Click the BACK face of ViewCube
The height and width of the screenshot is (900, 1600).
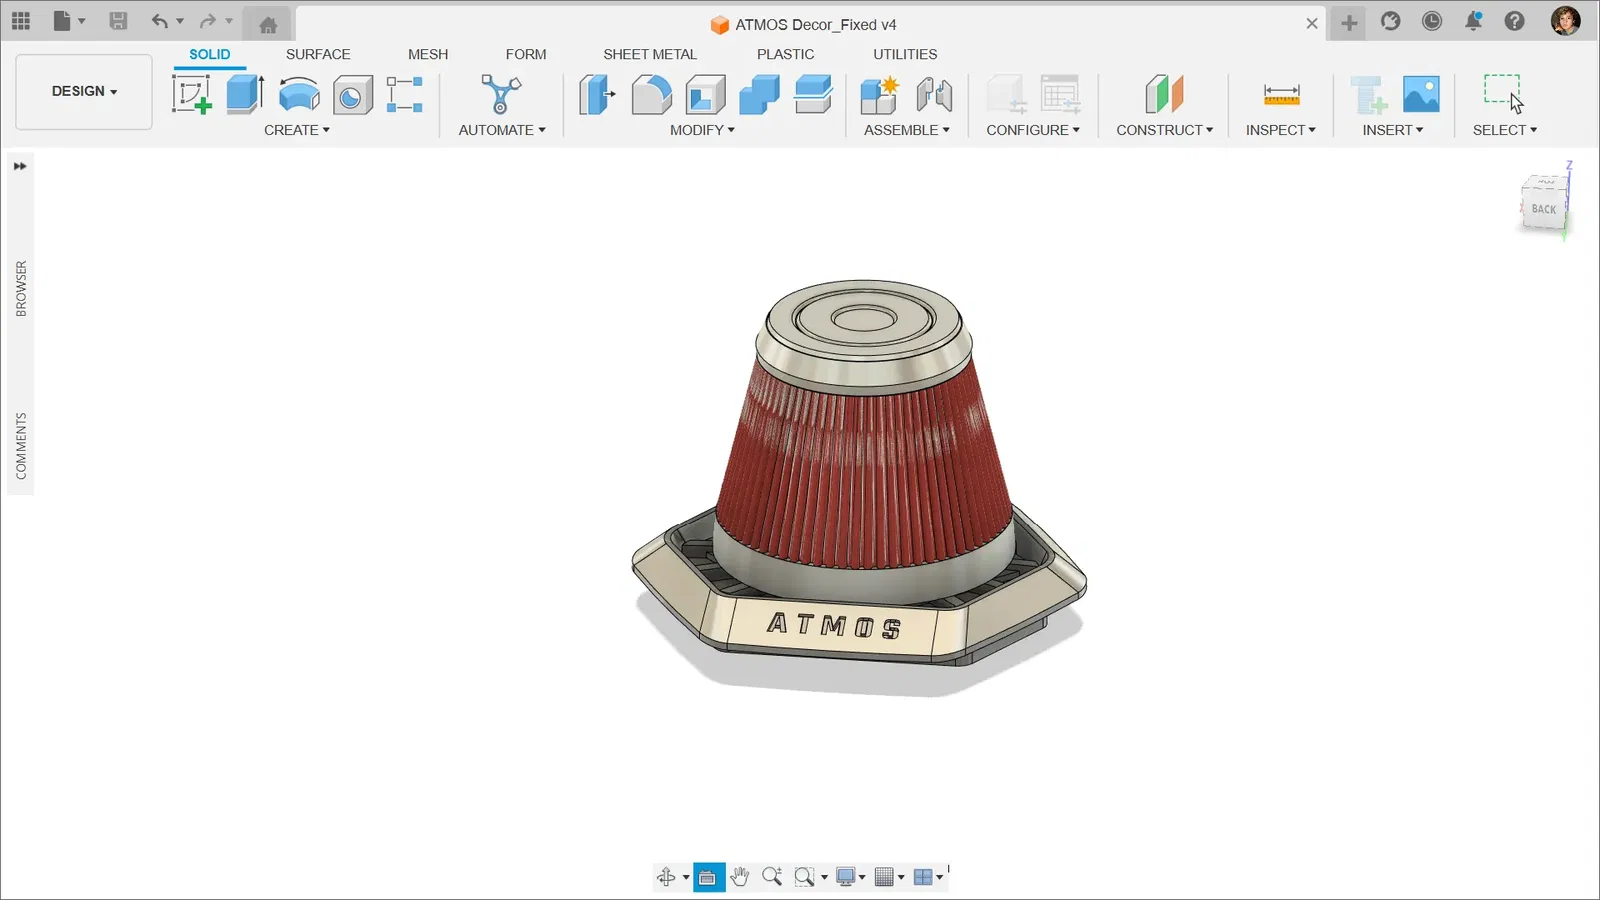[x=1543, y=209]
